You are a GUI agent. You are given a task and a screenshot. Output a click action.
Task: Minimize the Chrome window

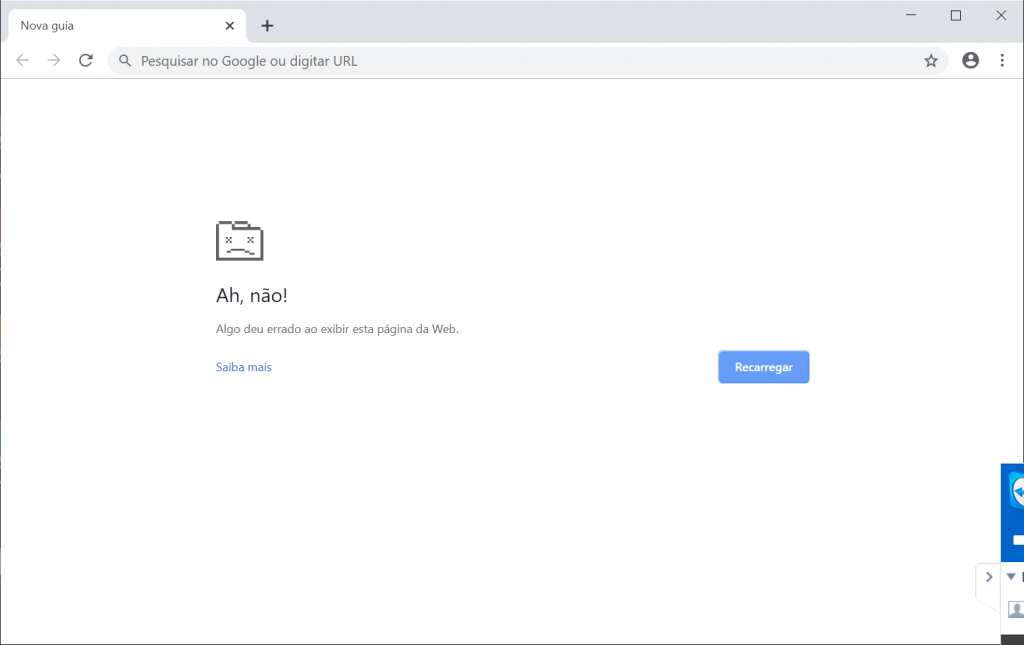[911, 15]
